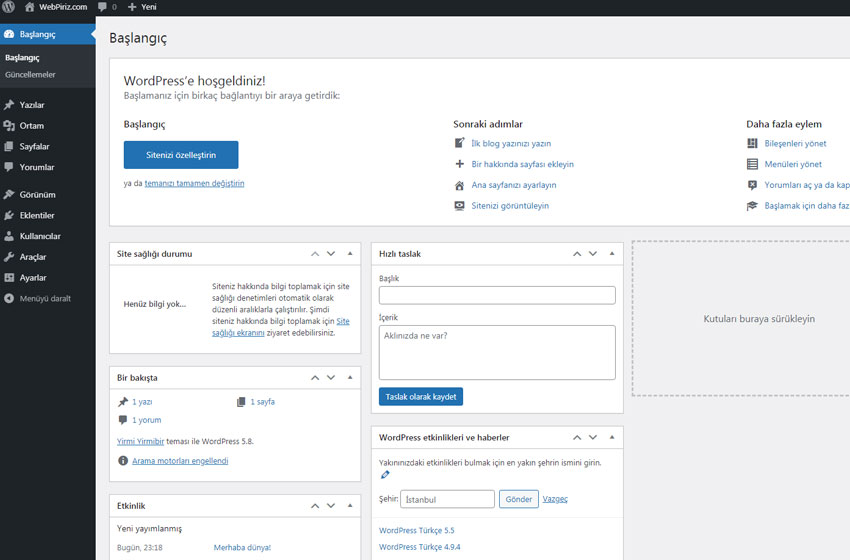Open temanızı tamamen değiştirin link
850x560 pixels.
point(195,183)
